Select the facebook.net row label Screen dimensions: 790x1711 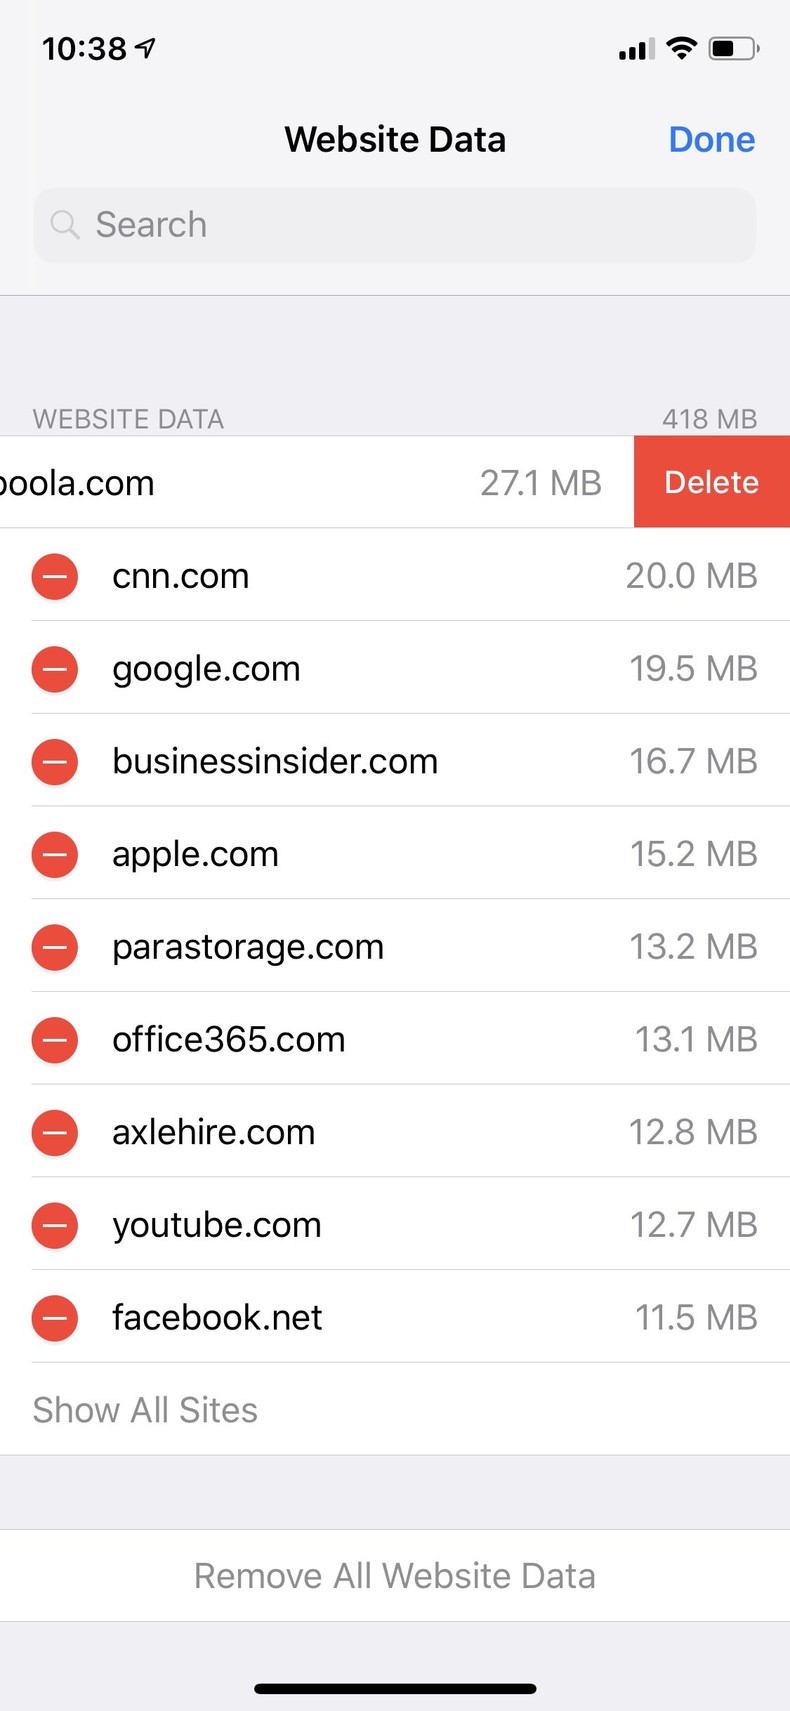tap(217, 1318)
